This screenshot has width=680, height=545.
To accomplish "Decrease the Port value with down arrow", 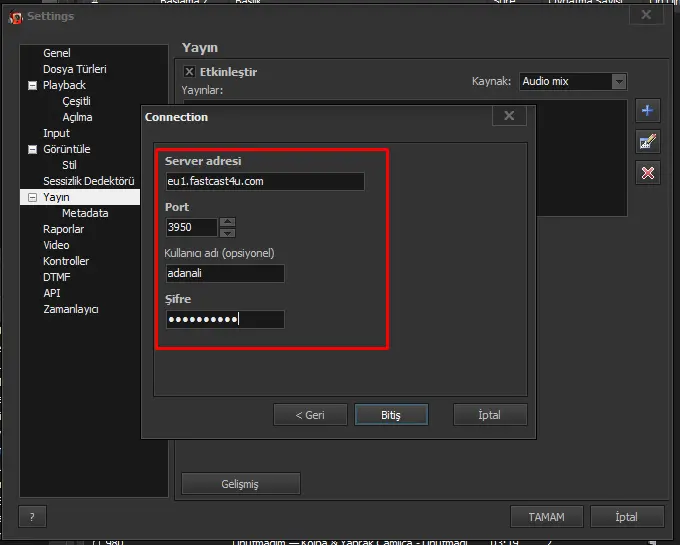I will 227,233.
